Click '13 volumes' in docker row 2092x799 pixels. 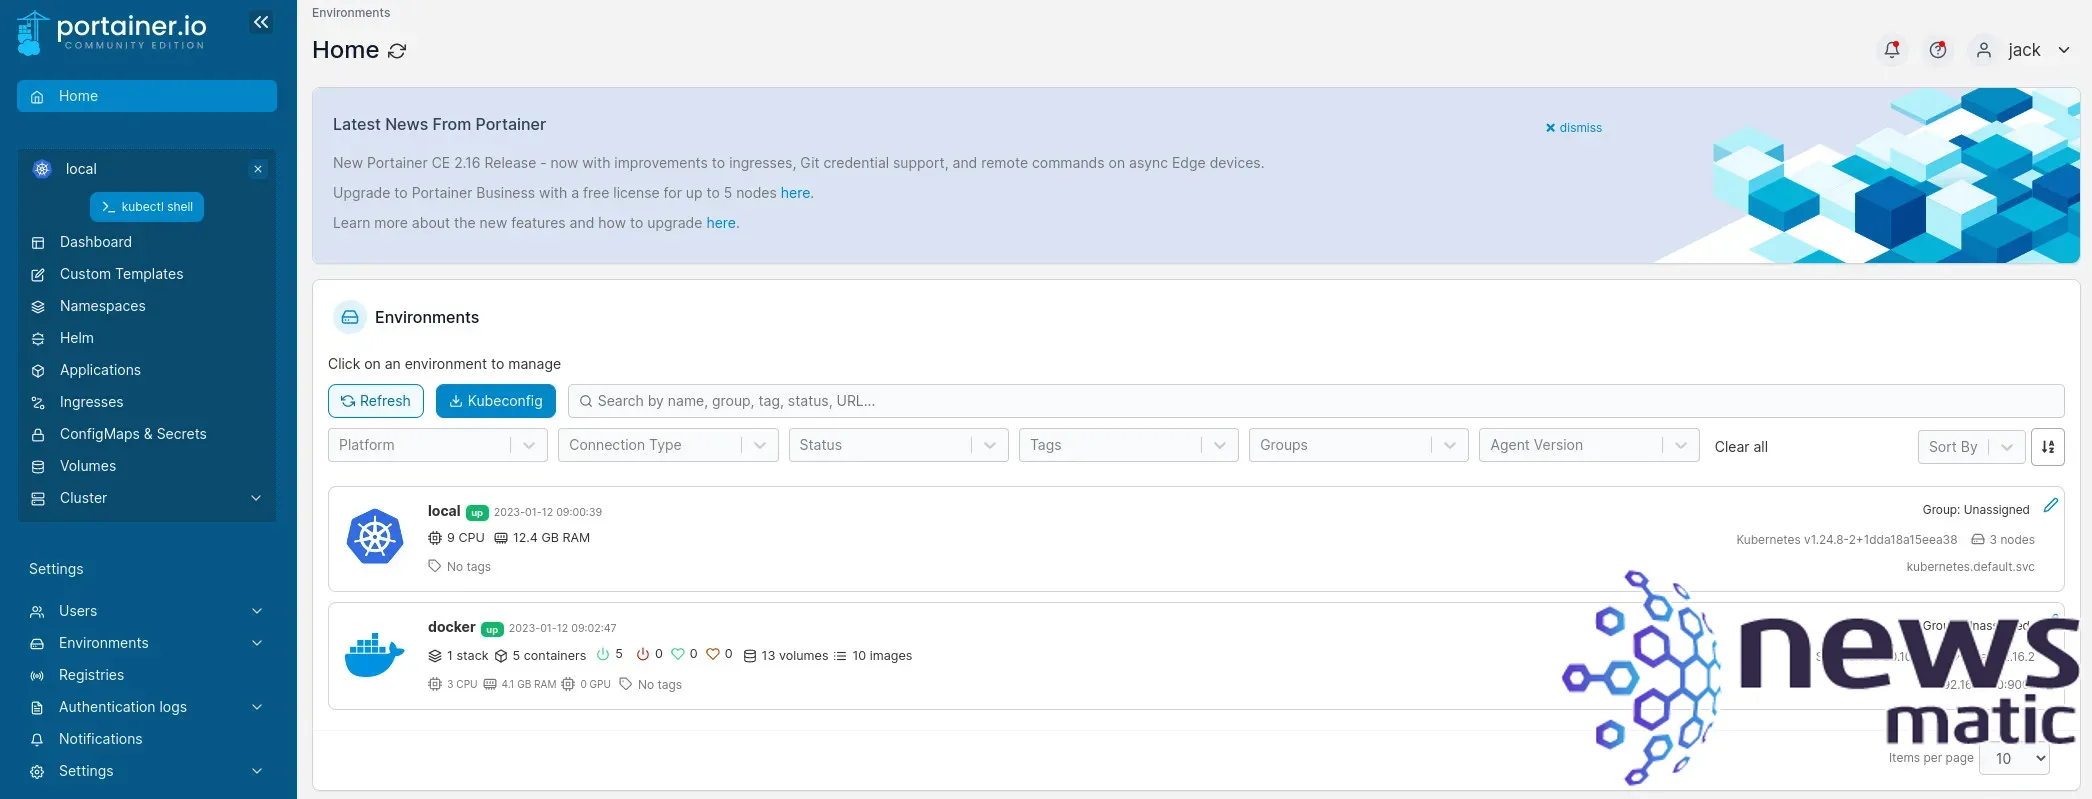[786, 656]
